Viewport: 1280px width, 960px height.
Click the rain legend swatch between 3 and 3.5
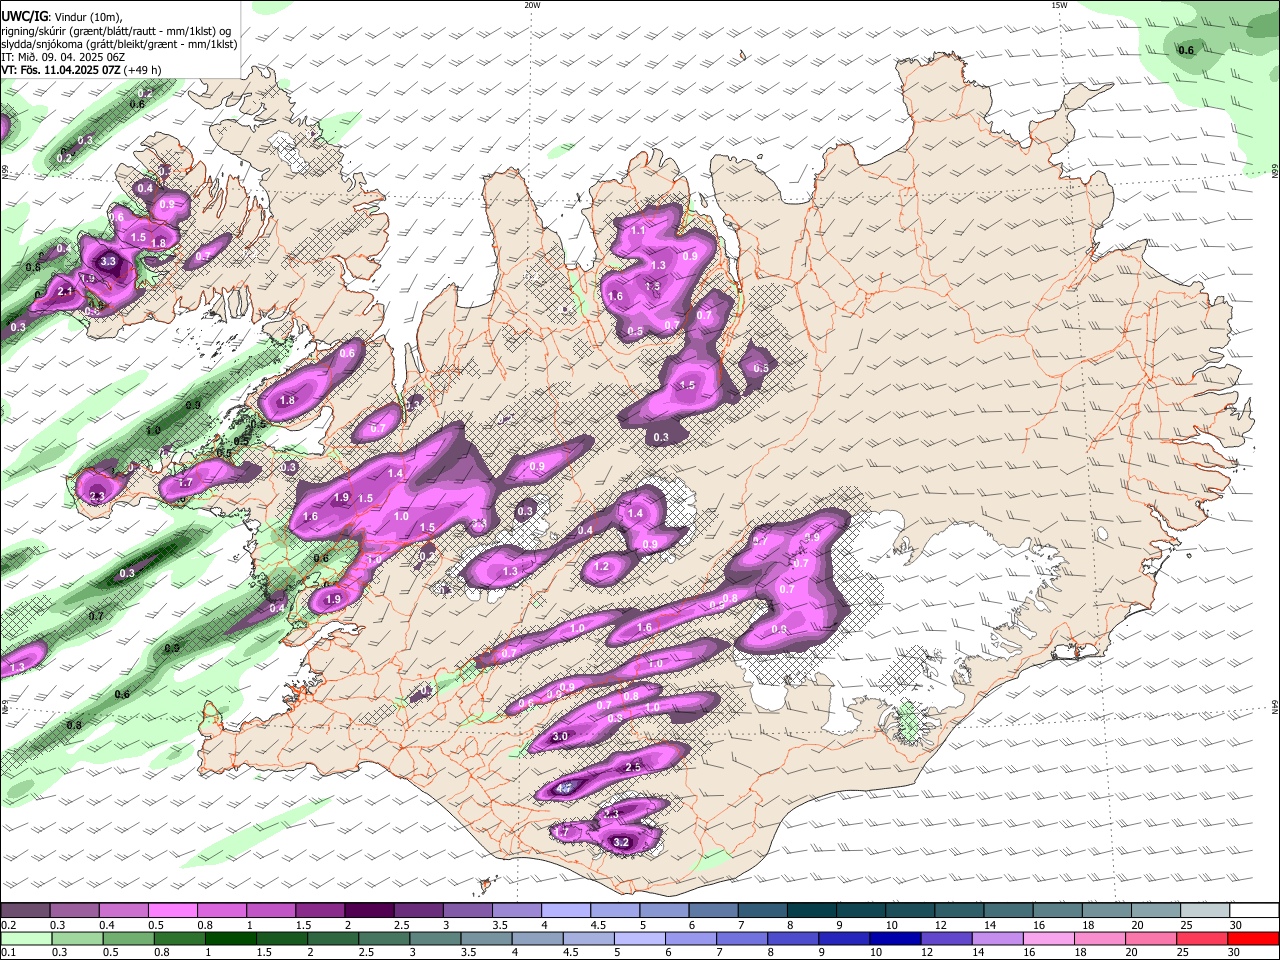[x=436, y=939]
